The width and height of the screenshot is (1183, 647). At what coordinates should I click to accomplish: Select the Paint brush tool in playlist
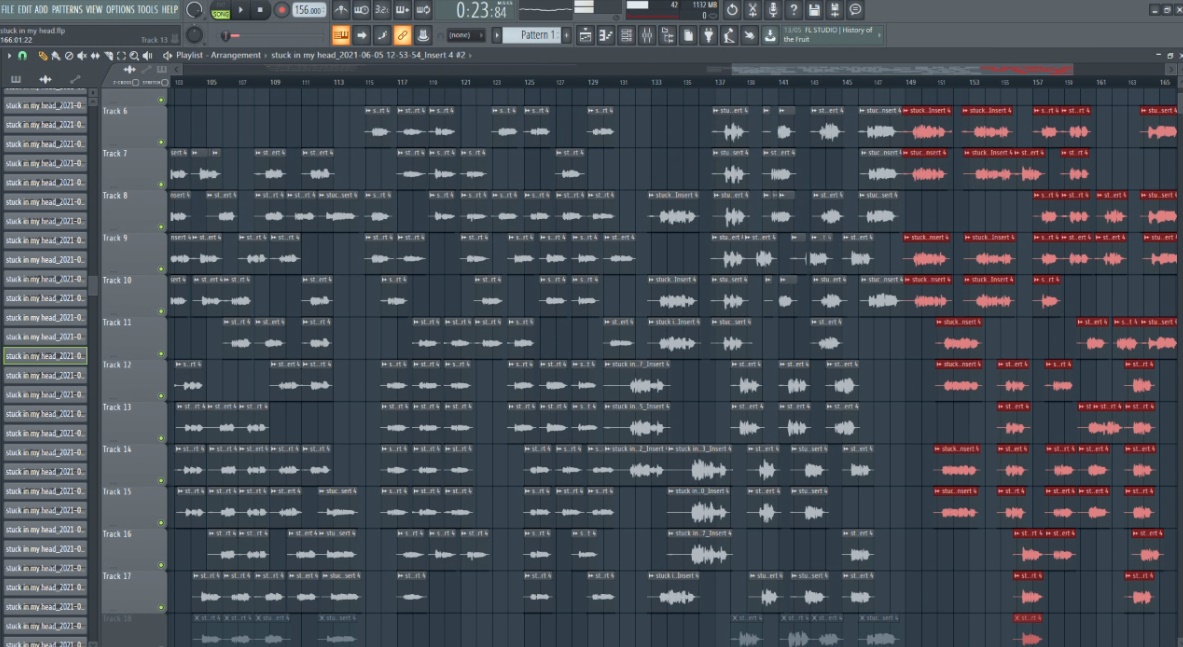[56, 55]
